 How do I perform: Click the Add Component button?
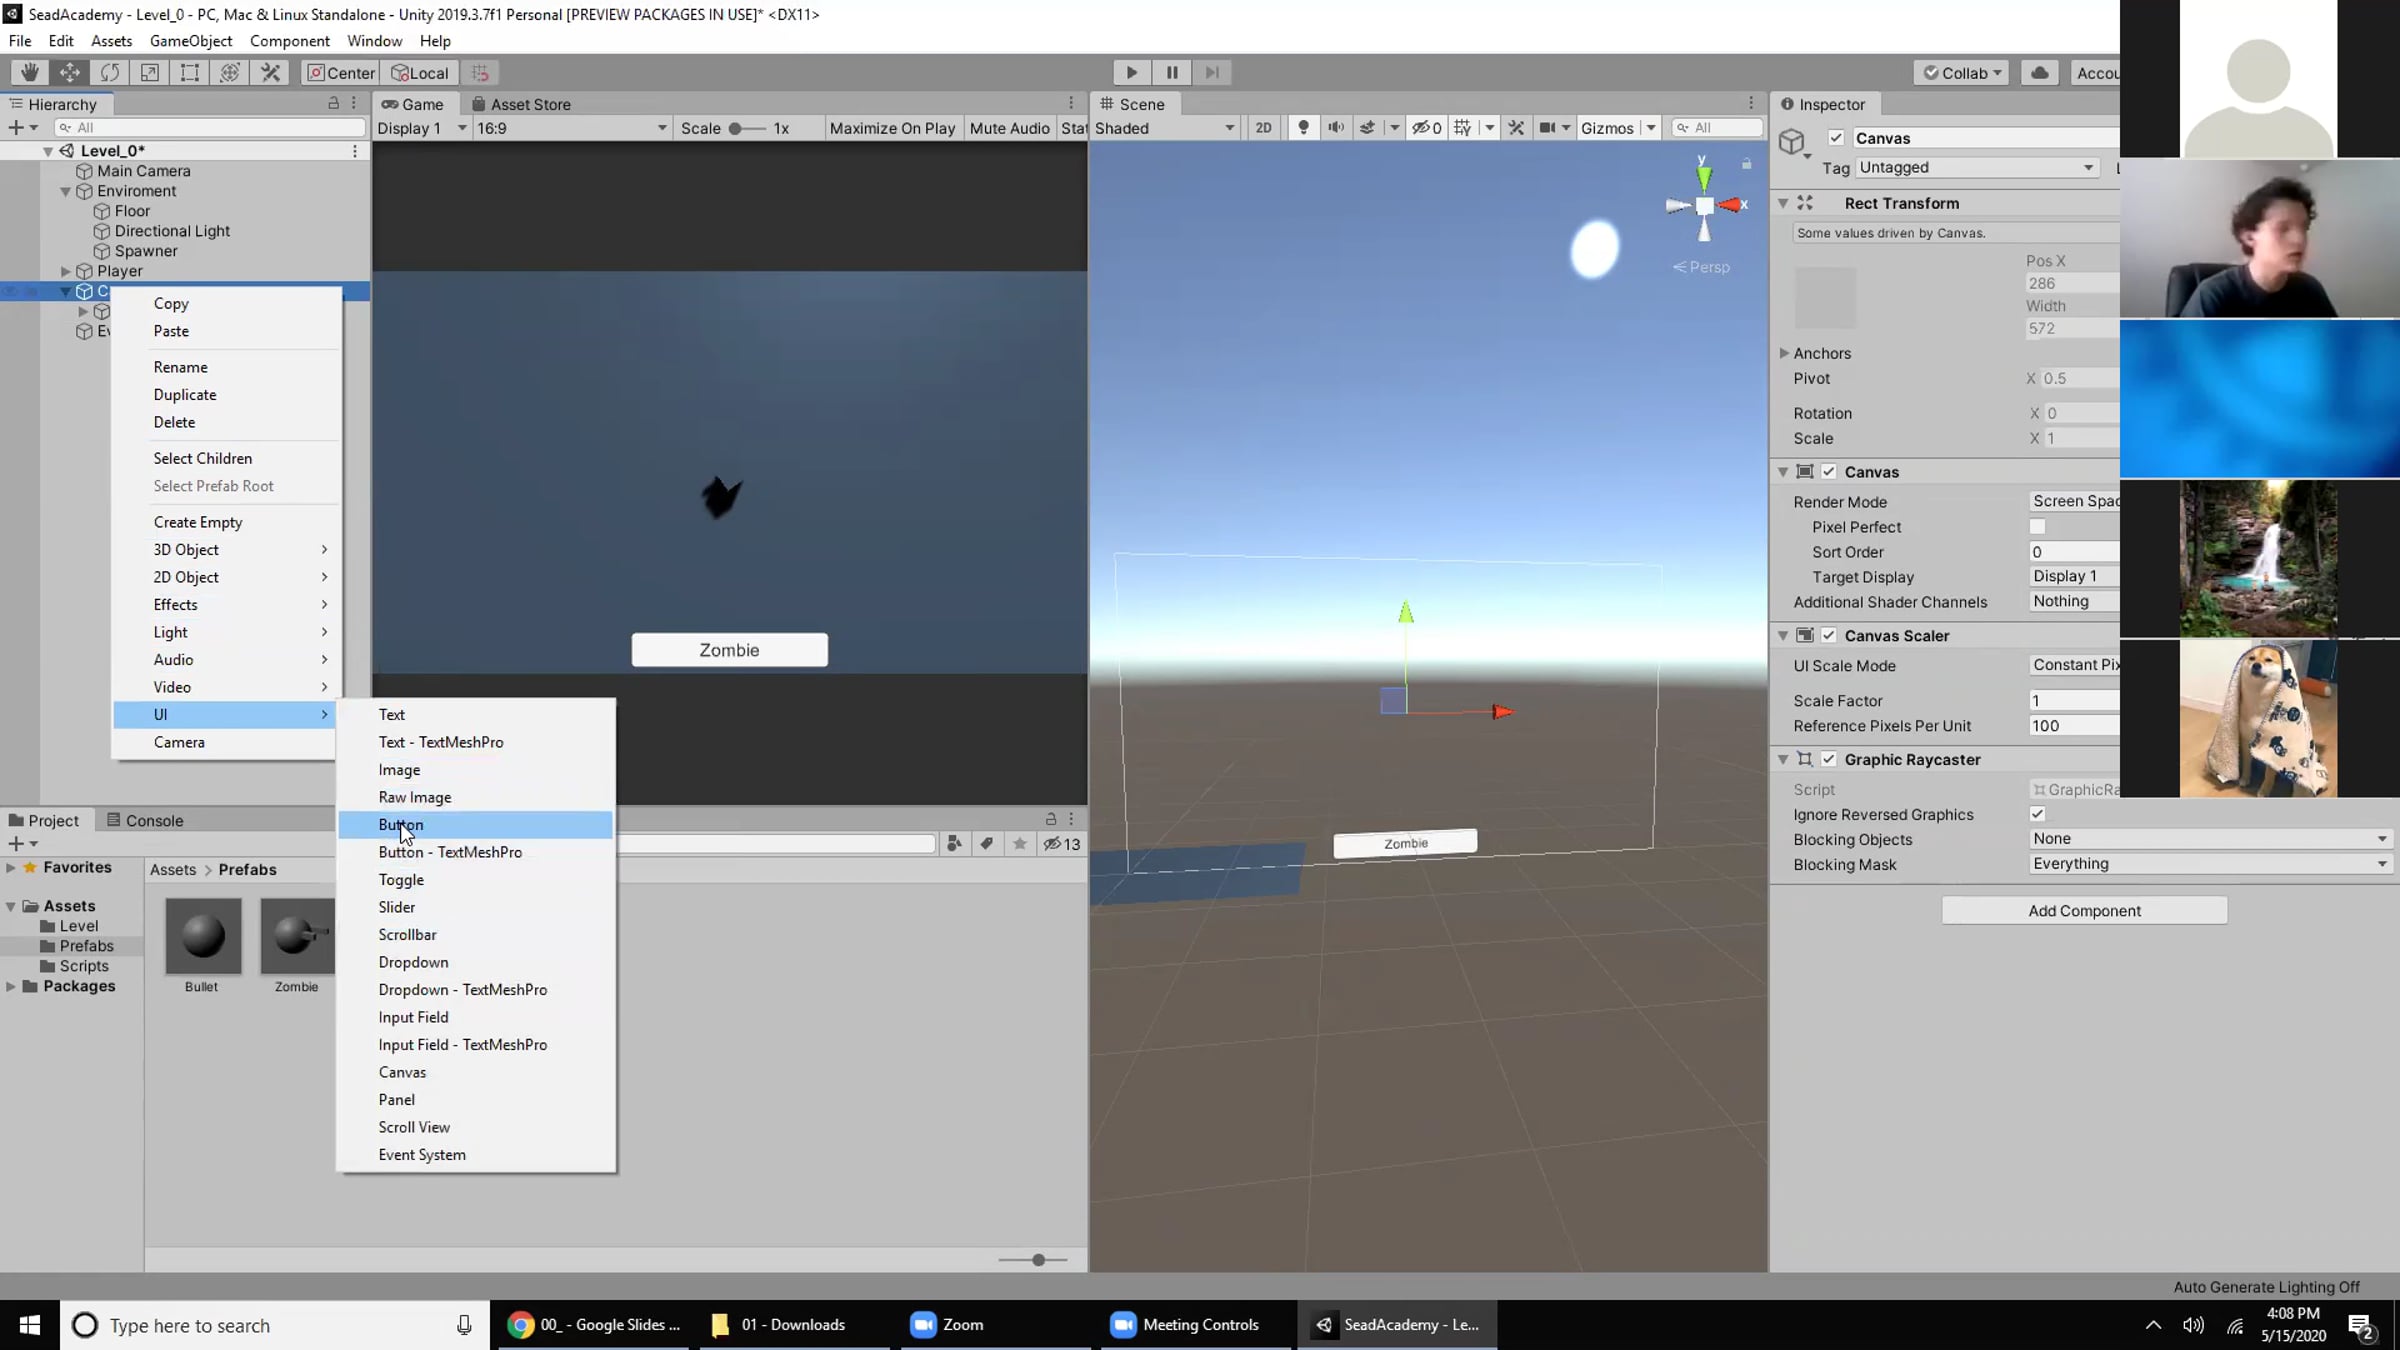pos(2084,910)
